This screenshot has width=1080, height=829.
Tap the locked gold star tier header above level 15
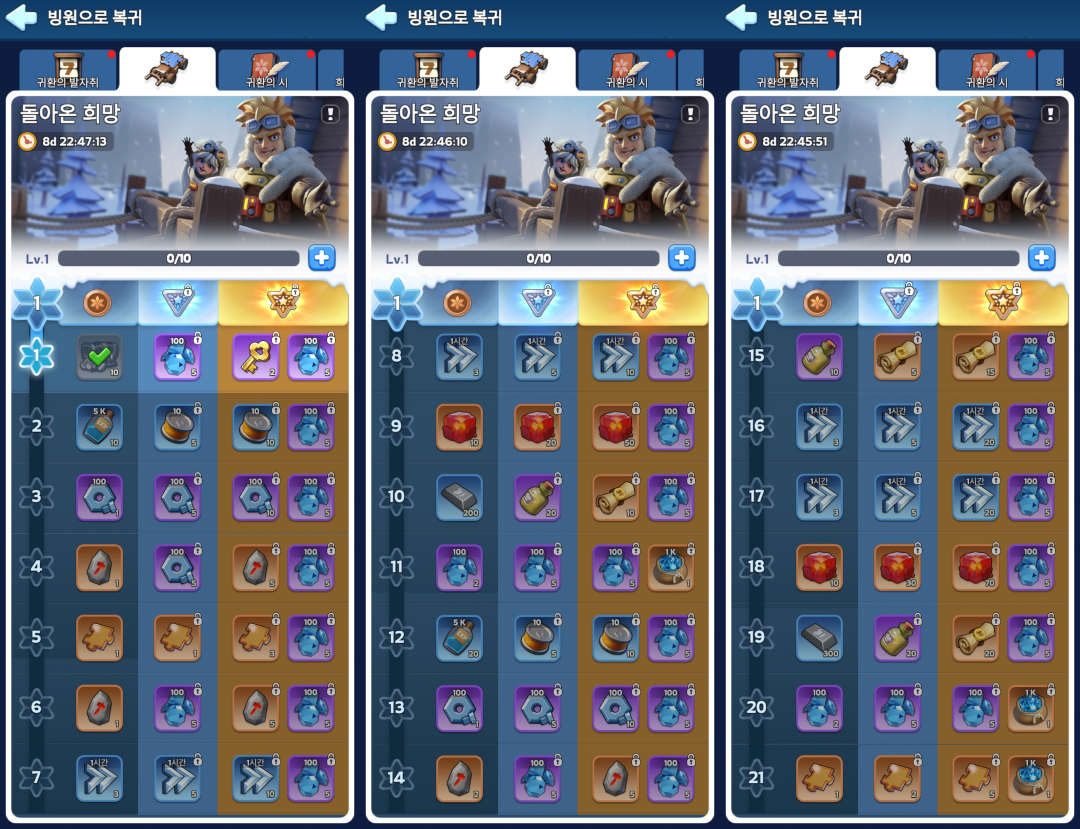tap(1003, 302)
